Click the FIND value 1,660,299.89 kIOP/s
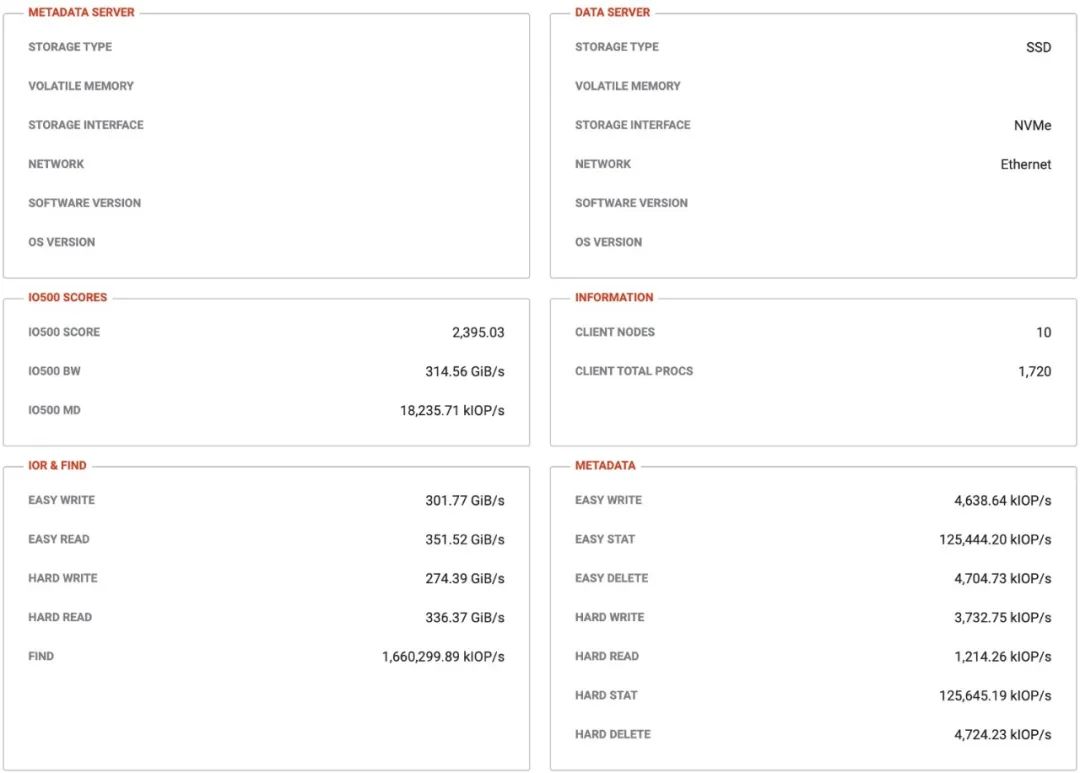This screenshot has height=773, width=1080. click(x=443, y=657)
